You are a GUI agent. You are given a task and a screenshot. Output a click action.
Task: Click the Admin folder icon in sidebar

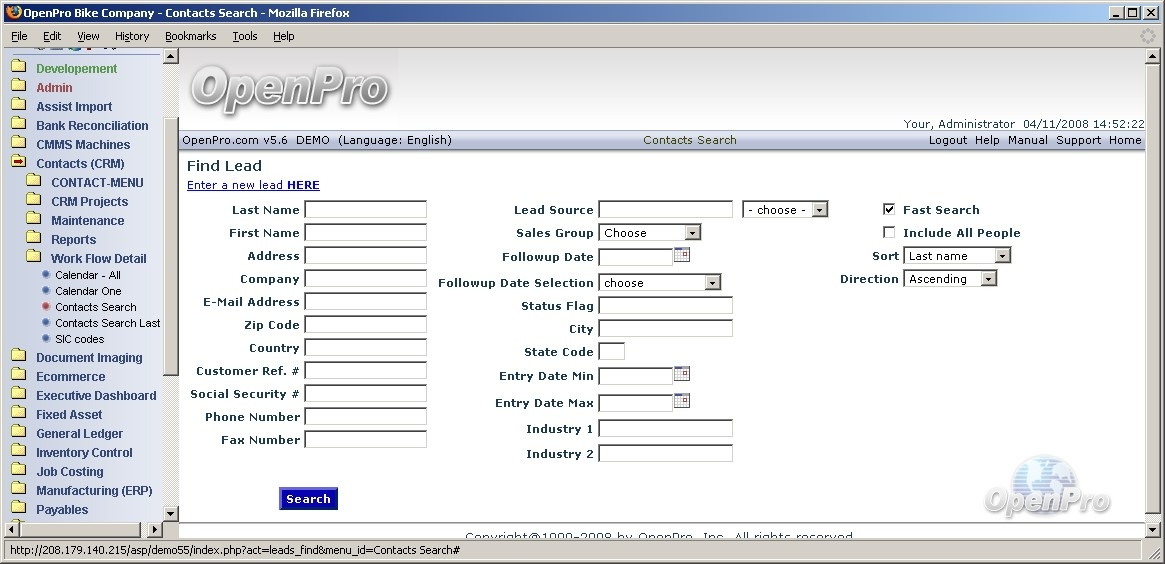coord(18,87)
